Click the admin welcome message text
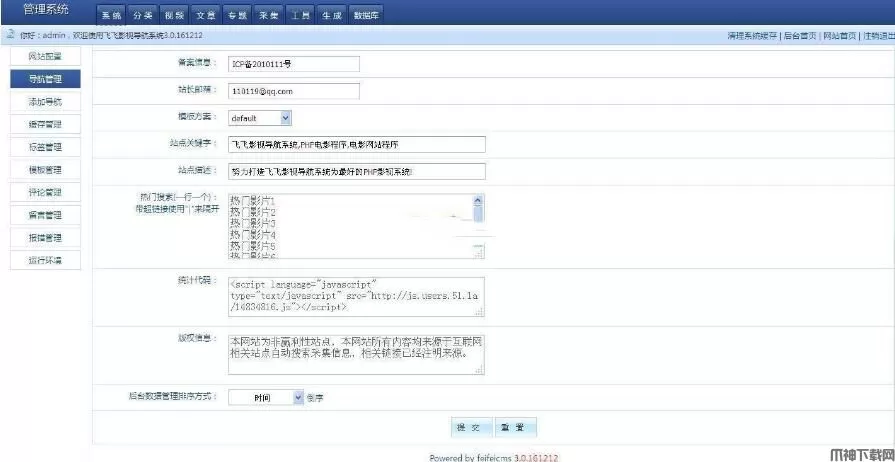This screenshot has height=462, width=895. point(111,35)
